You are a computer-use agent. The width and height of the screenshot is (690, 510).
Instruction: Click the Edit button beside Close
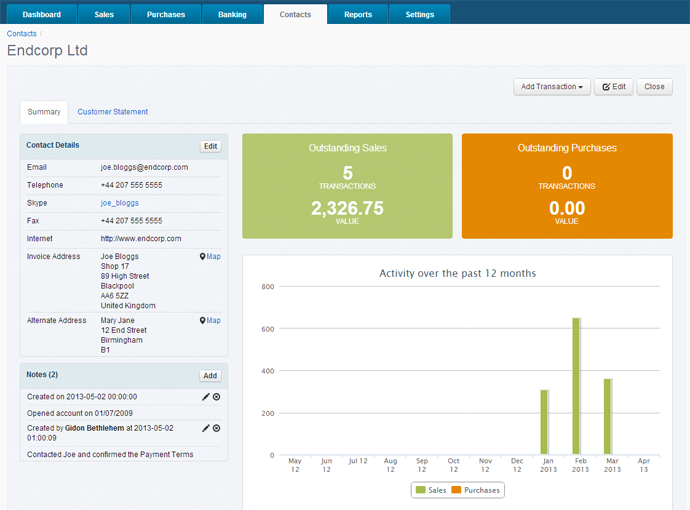tap(614, 87)
